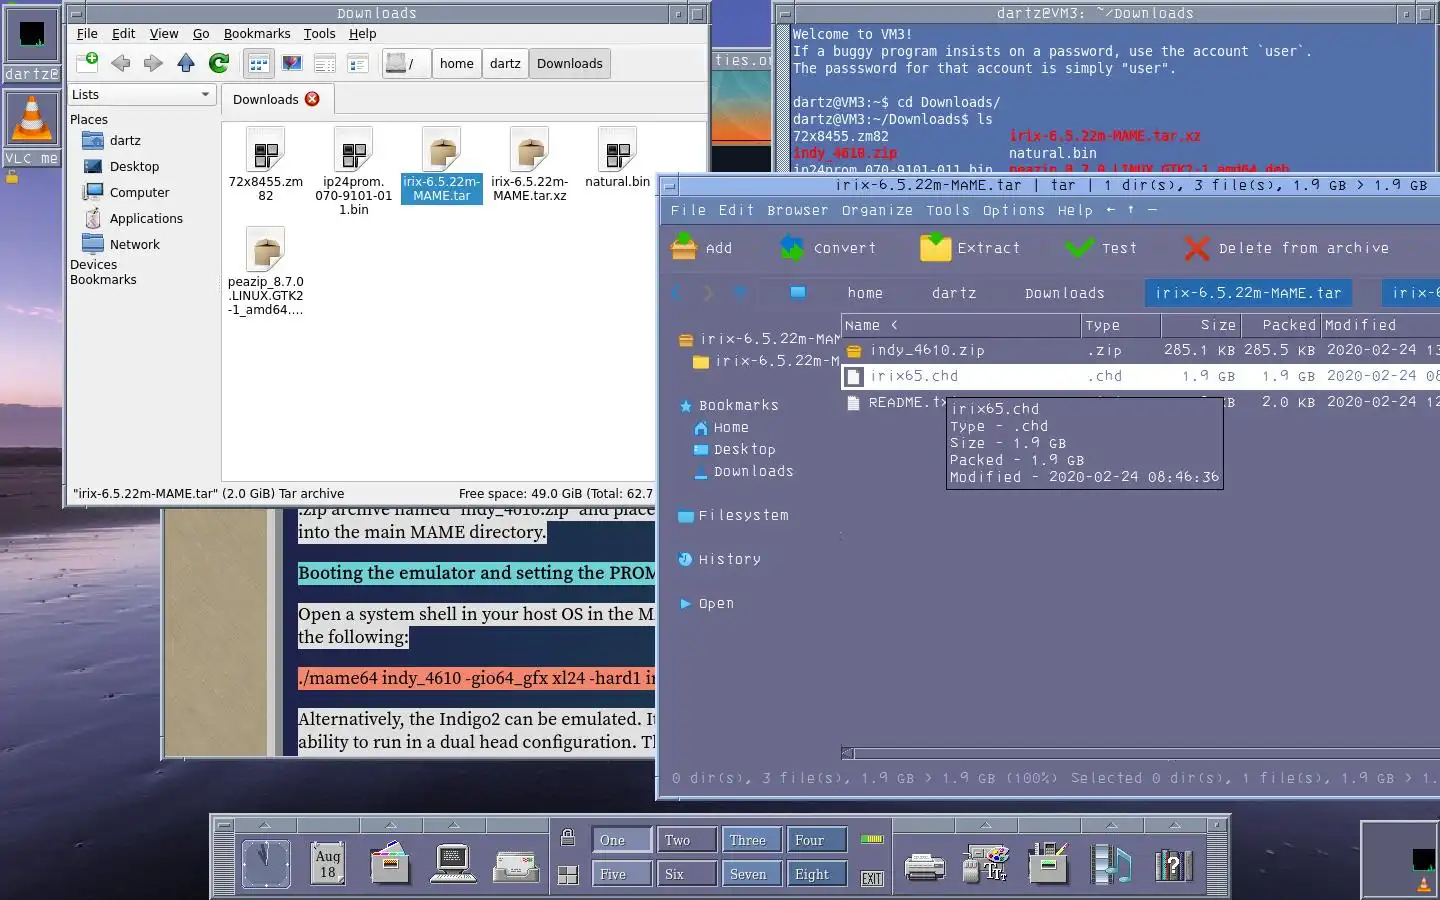This screenshot has width=1440, height=900.
Task: Select the 72x8455.zm82 file icon
Action: click(266, 151)
